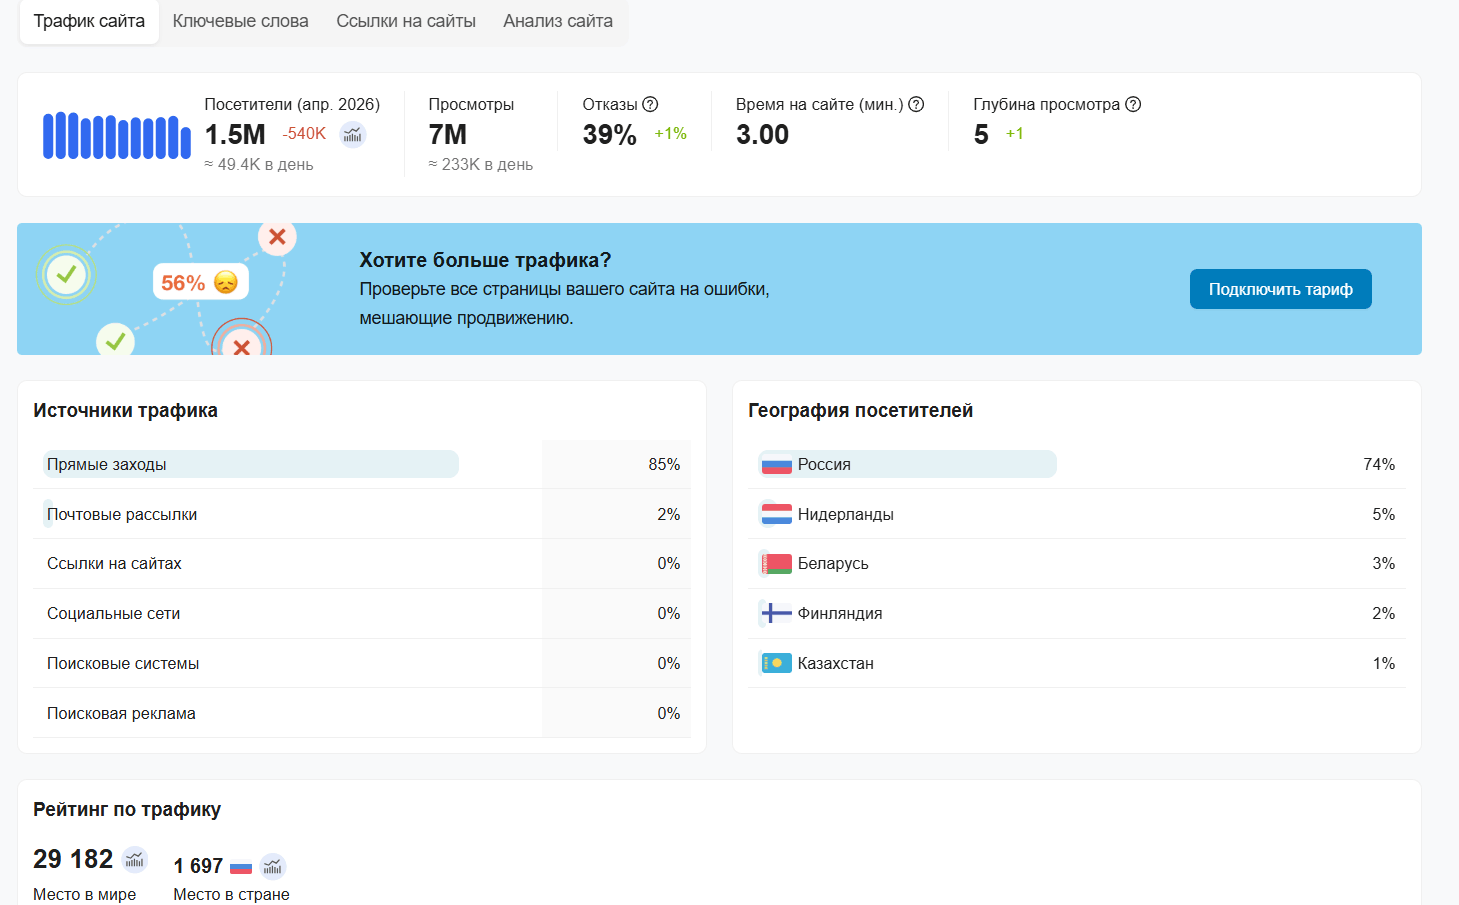Click the Подключить тариф button
This screenshot has width=1459, height=905.
pyautogui.click(x=1281, y=289)
